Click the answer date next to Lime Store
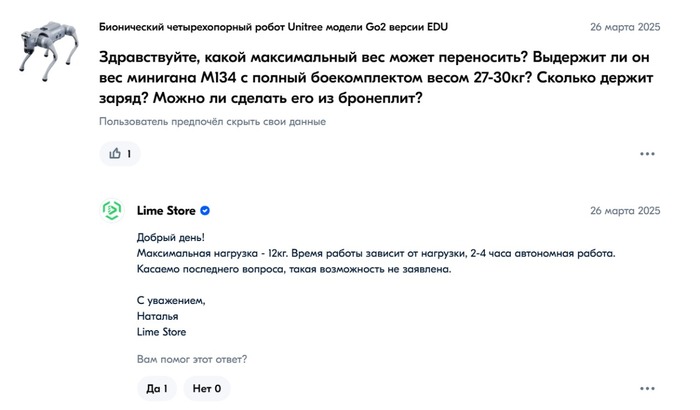This screenshot has width=700, height=410. pos(625,211)
